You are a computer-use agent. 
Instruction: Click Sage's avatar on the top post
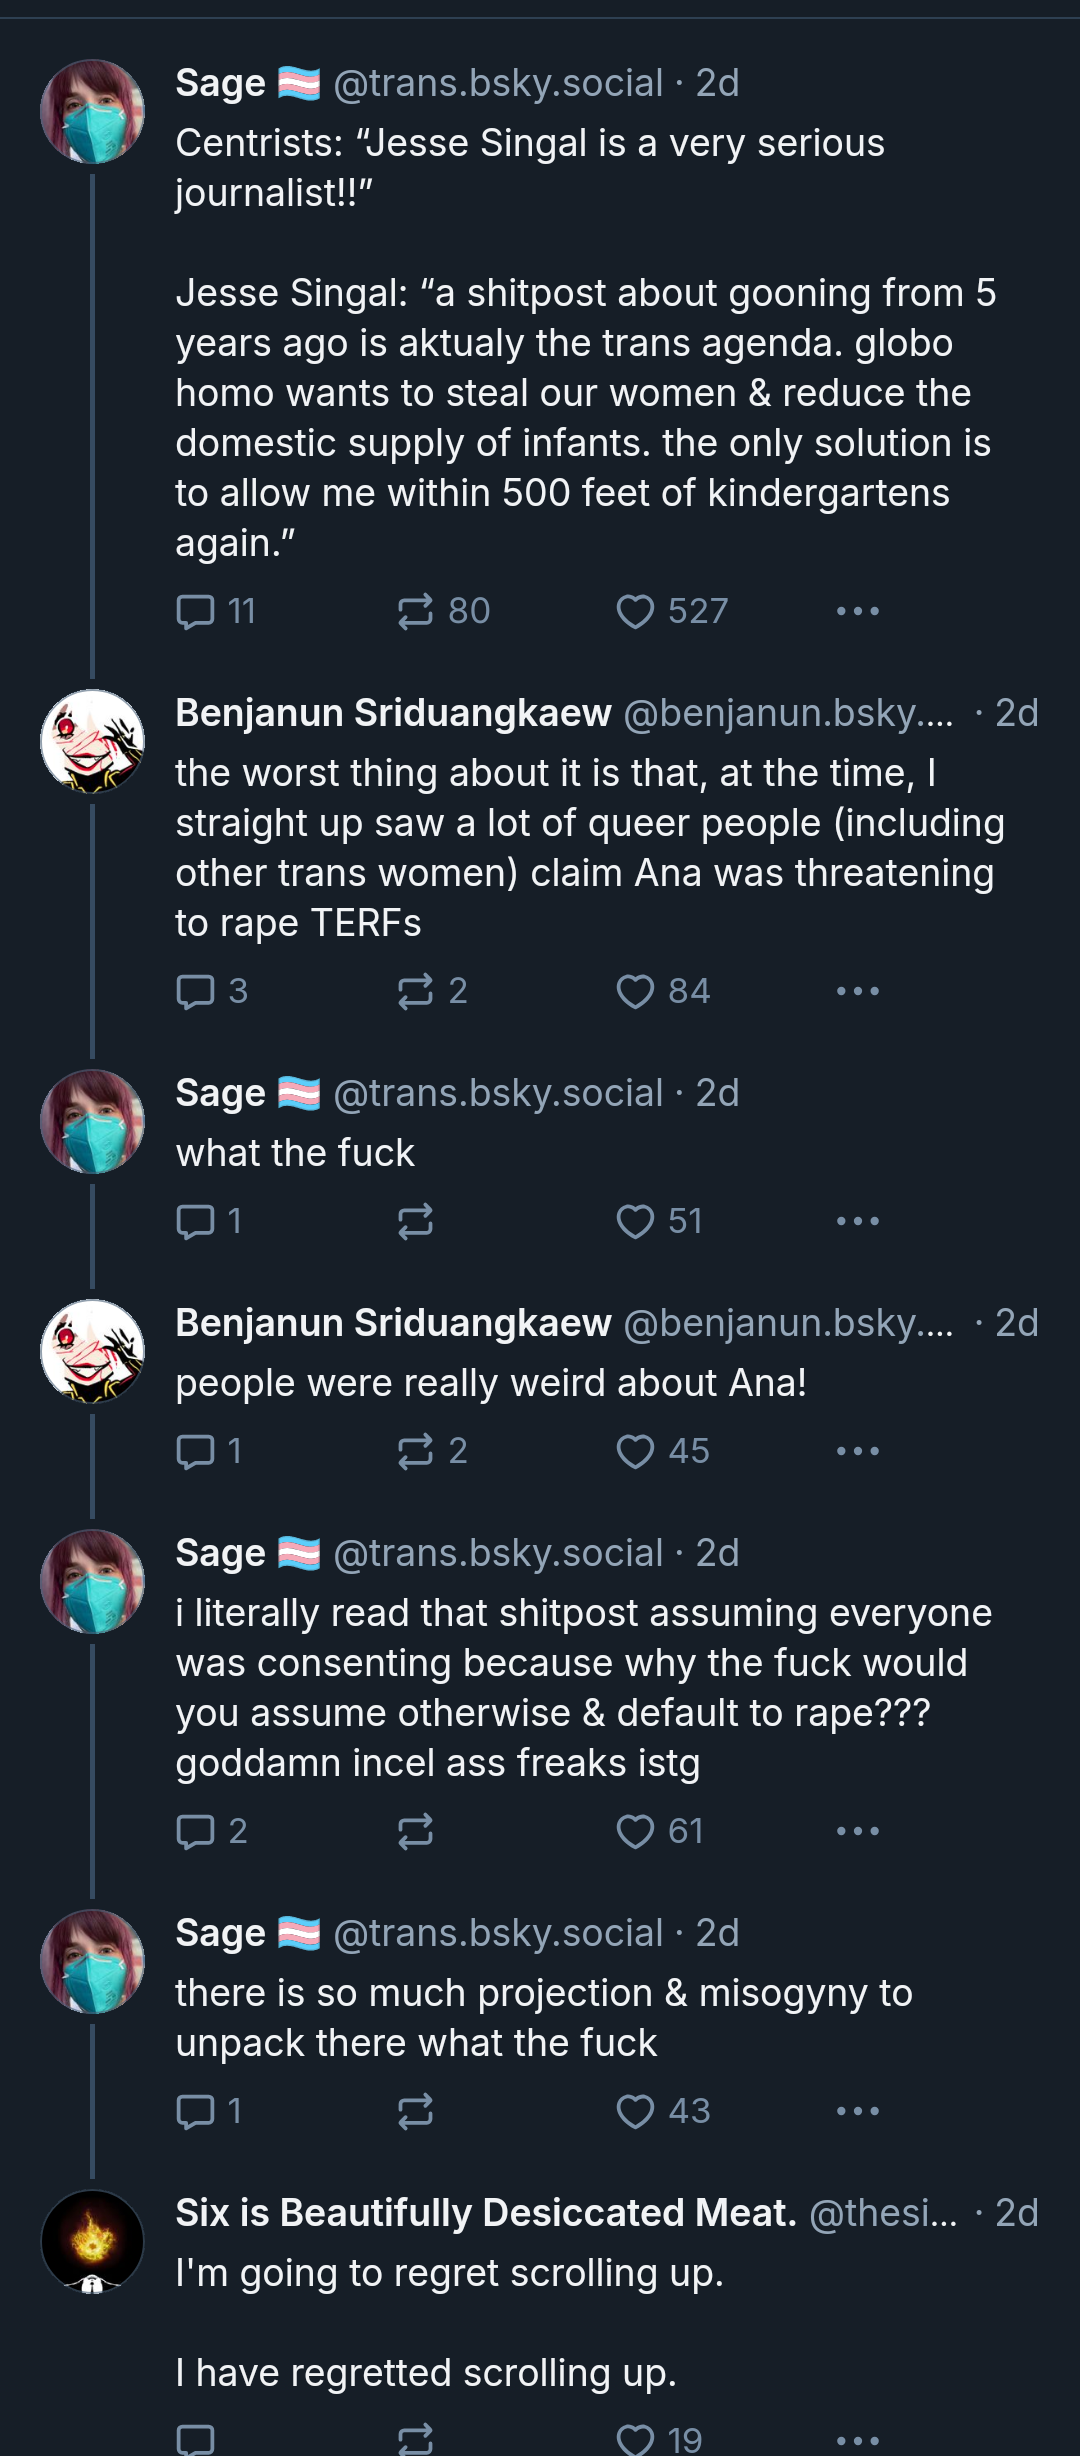pyautogui.click(x=92, y=111)
